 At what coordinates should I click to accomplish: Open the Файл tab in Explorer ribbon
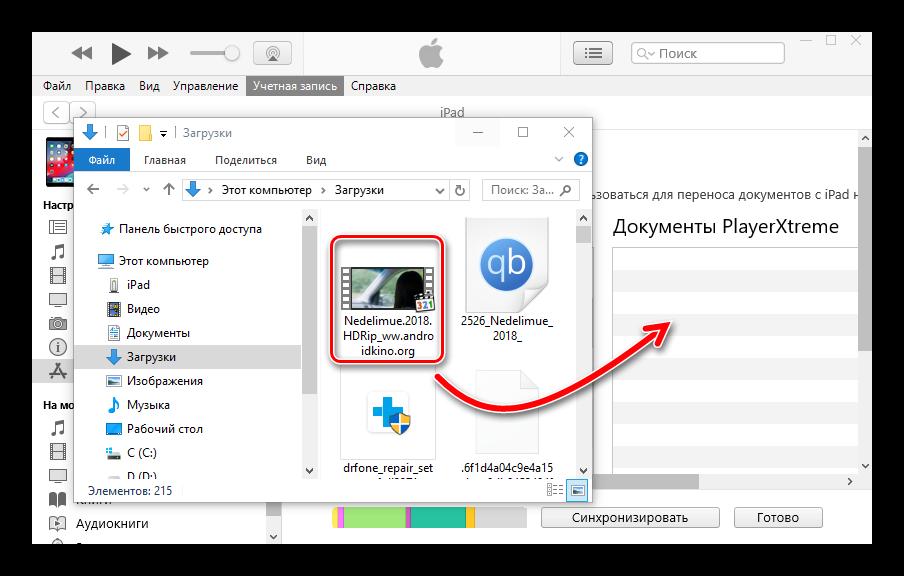(x=101, y=160)
